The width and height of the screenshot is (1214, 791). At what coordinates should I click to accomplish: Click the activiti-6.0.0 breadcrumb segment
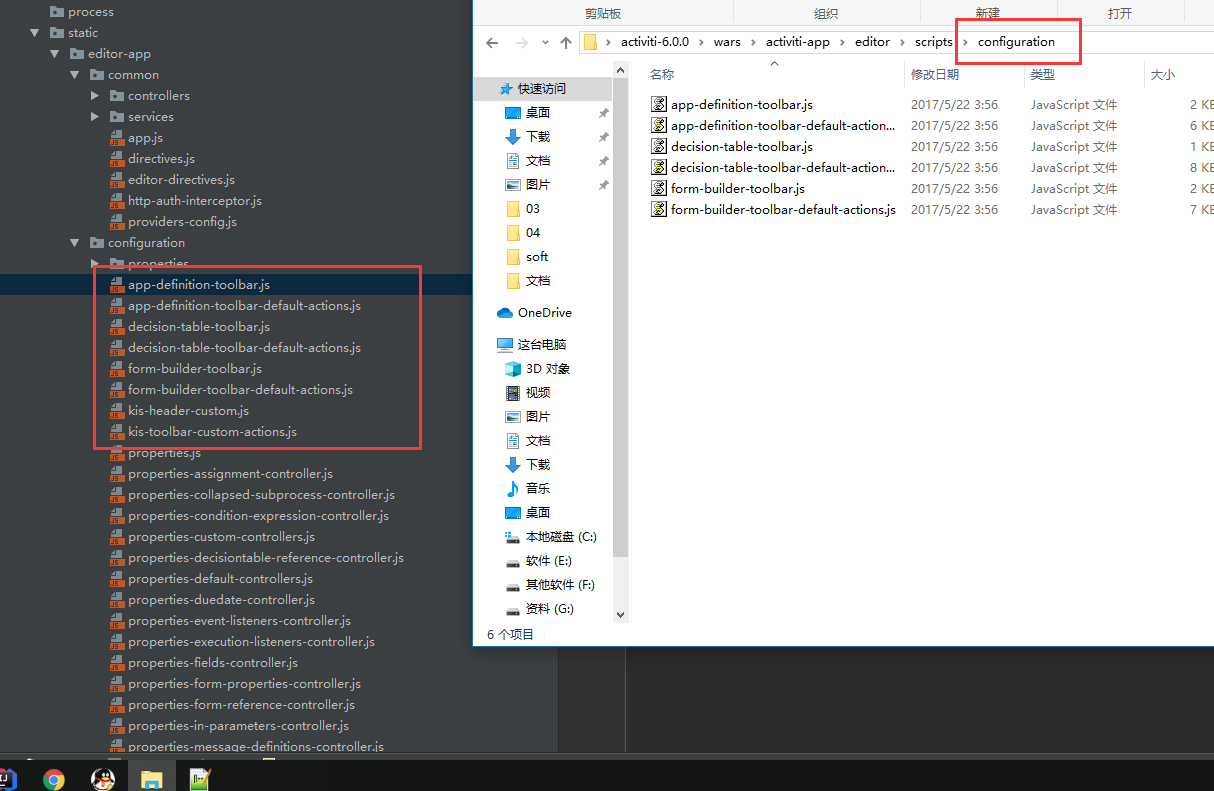pos(655,42)
